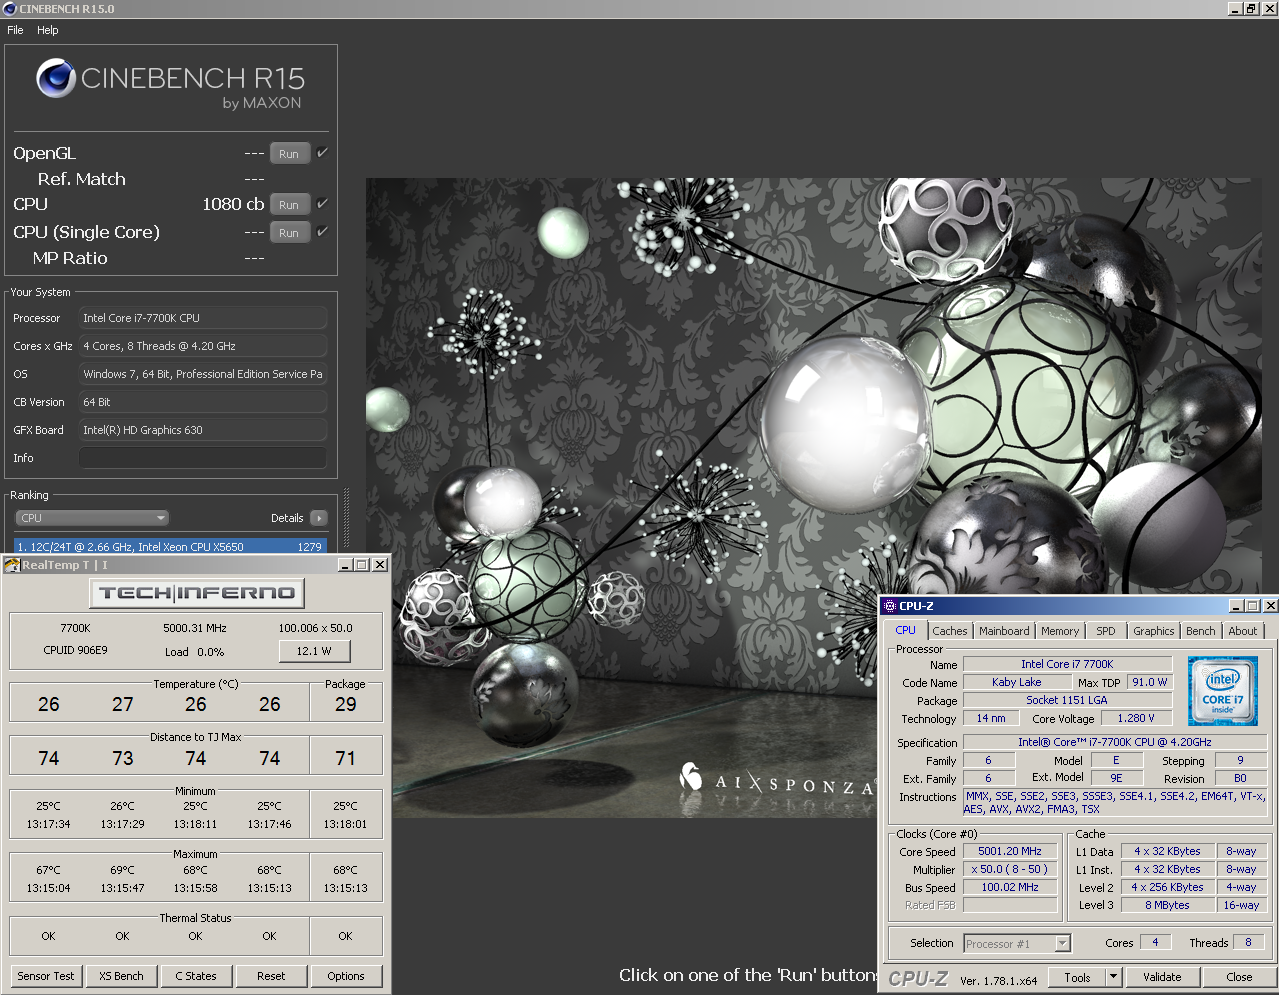Viewport: 1279px width, 995px height.
Task: Expand the Tools dropdown arrow in CPU-Z
Action: 1113,978
